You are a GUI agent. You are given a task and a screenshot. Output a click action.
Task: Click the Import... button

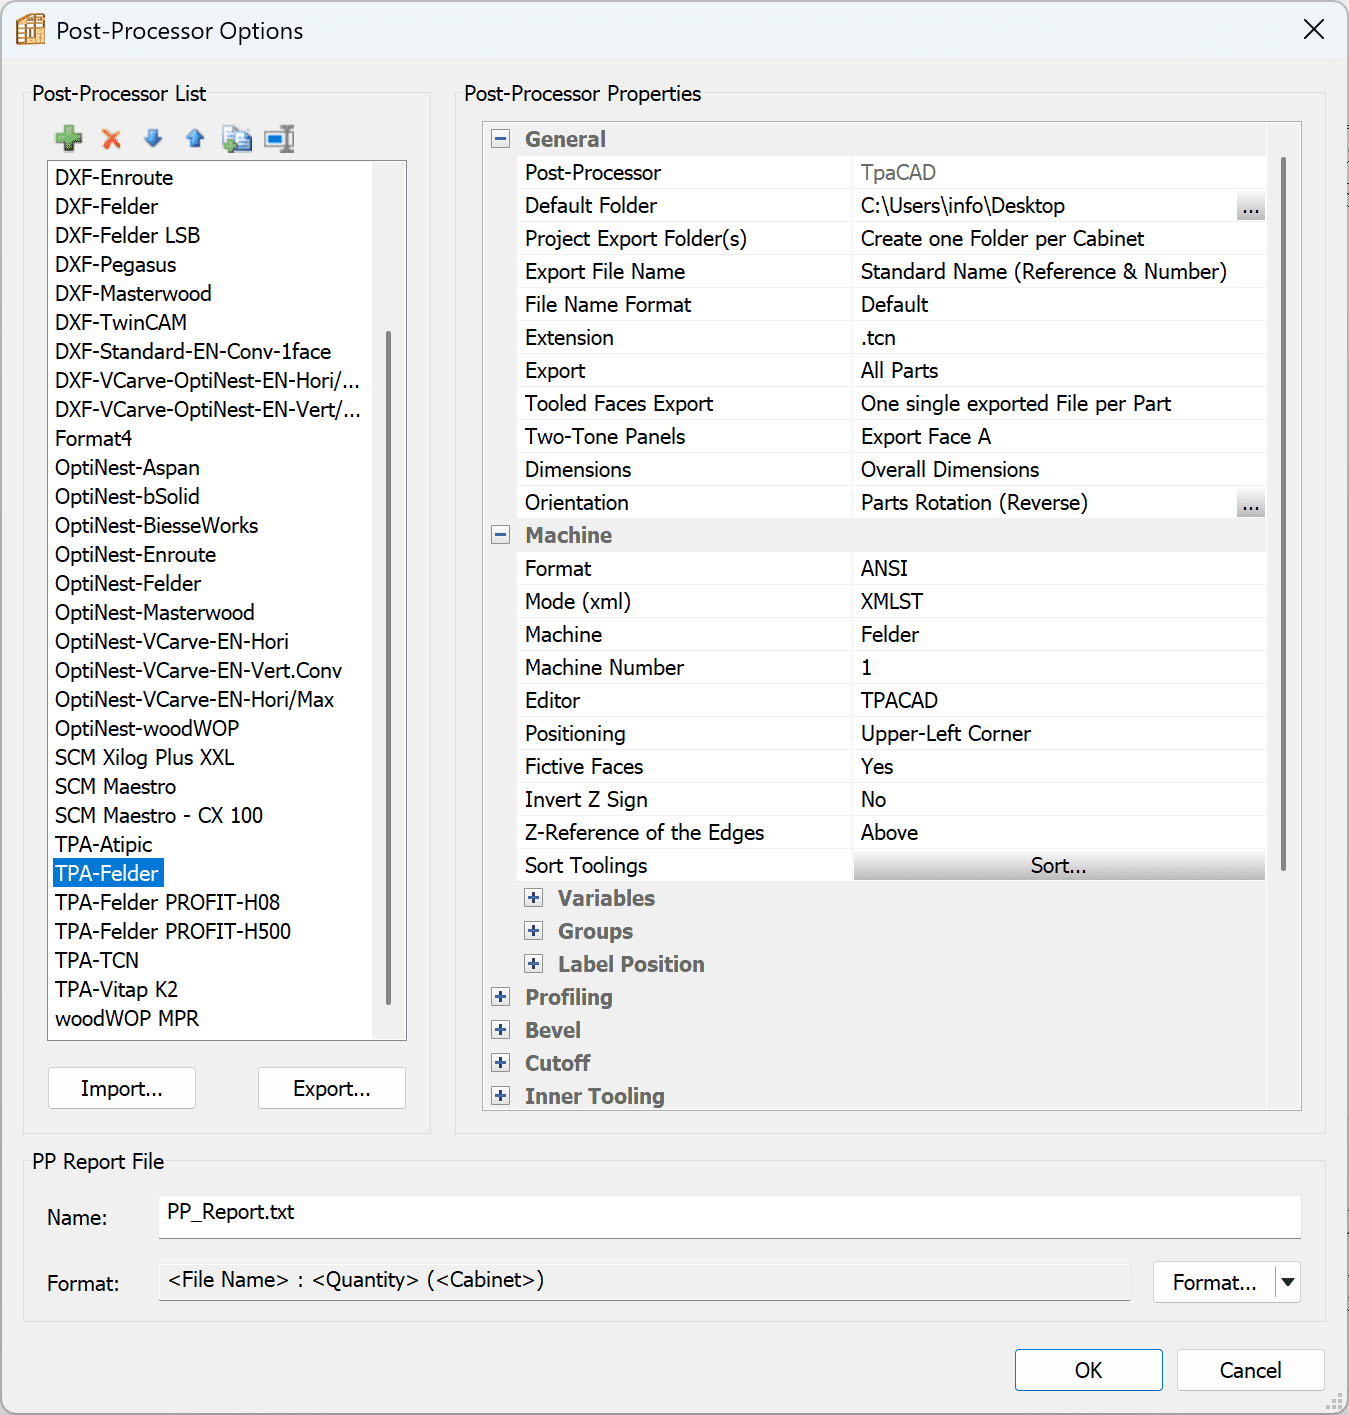122,1088
